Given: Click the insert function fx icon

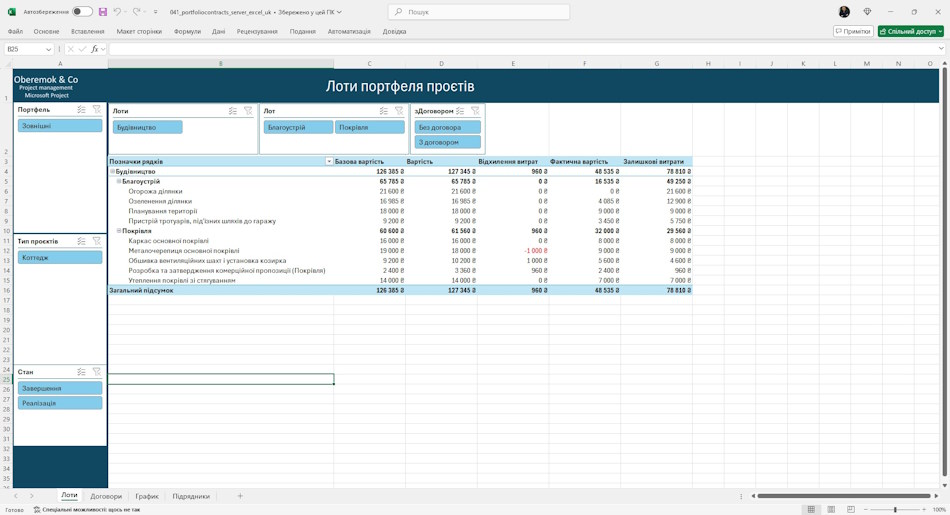Looking at the screenshot, I should click(x=95, y=49).
